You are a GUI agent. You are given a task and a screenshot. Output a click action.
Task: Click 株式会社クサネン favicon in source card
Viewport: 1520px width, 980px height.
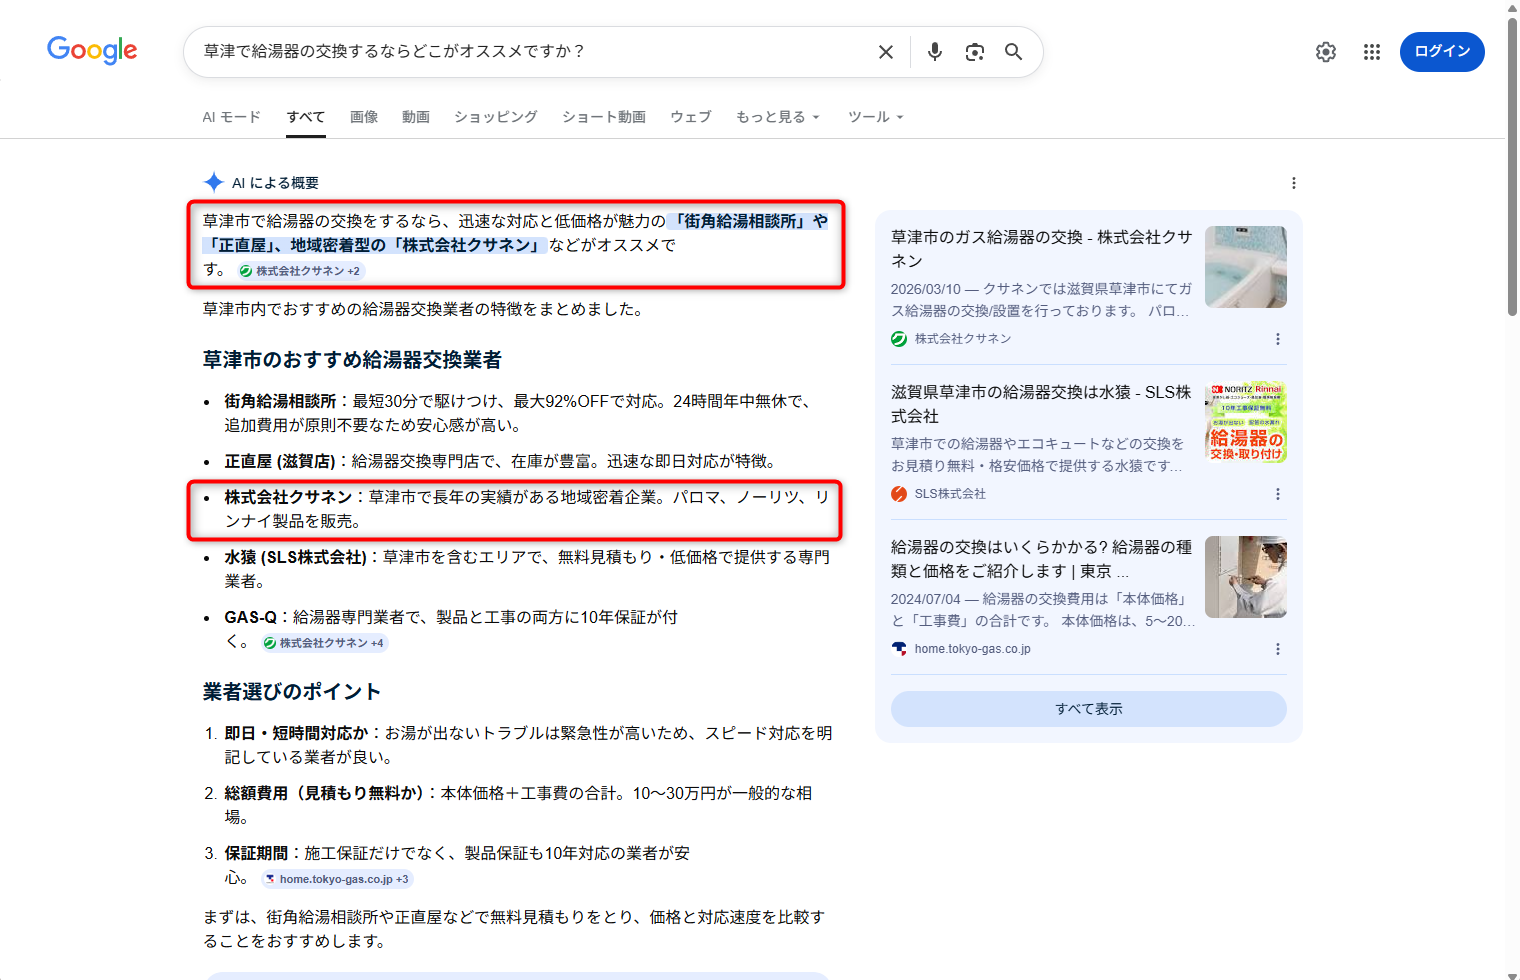[x=899, y=339]
